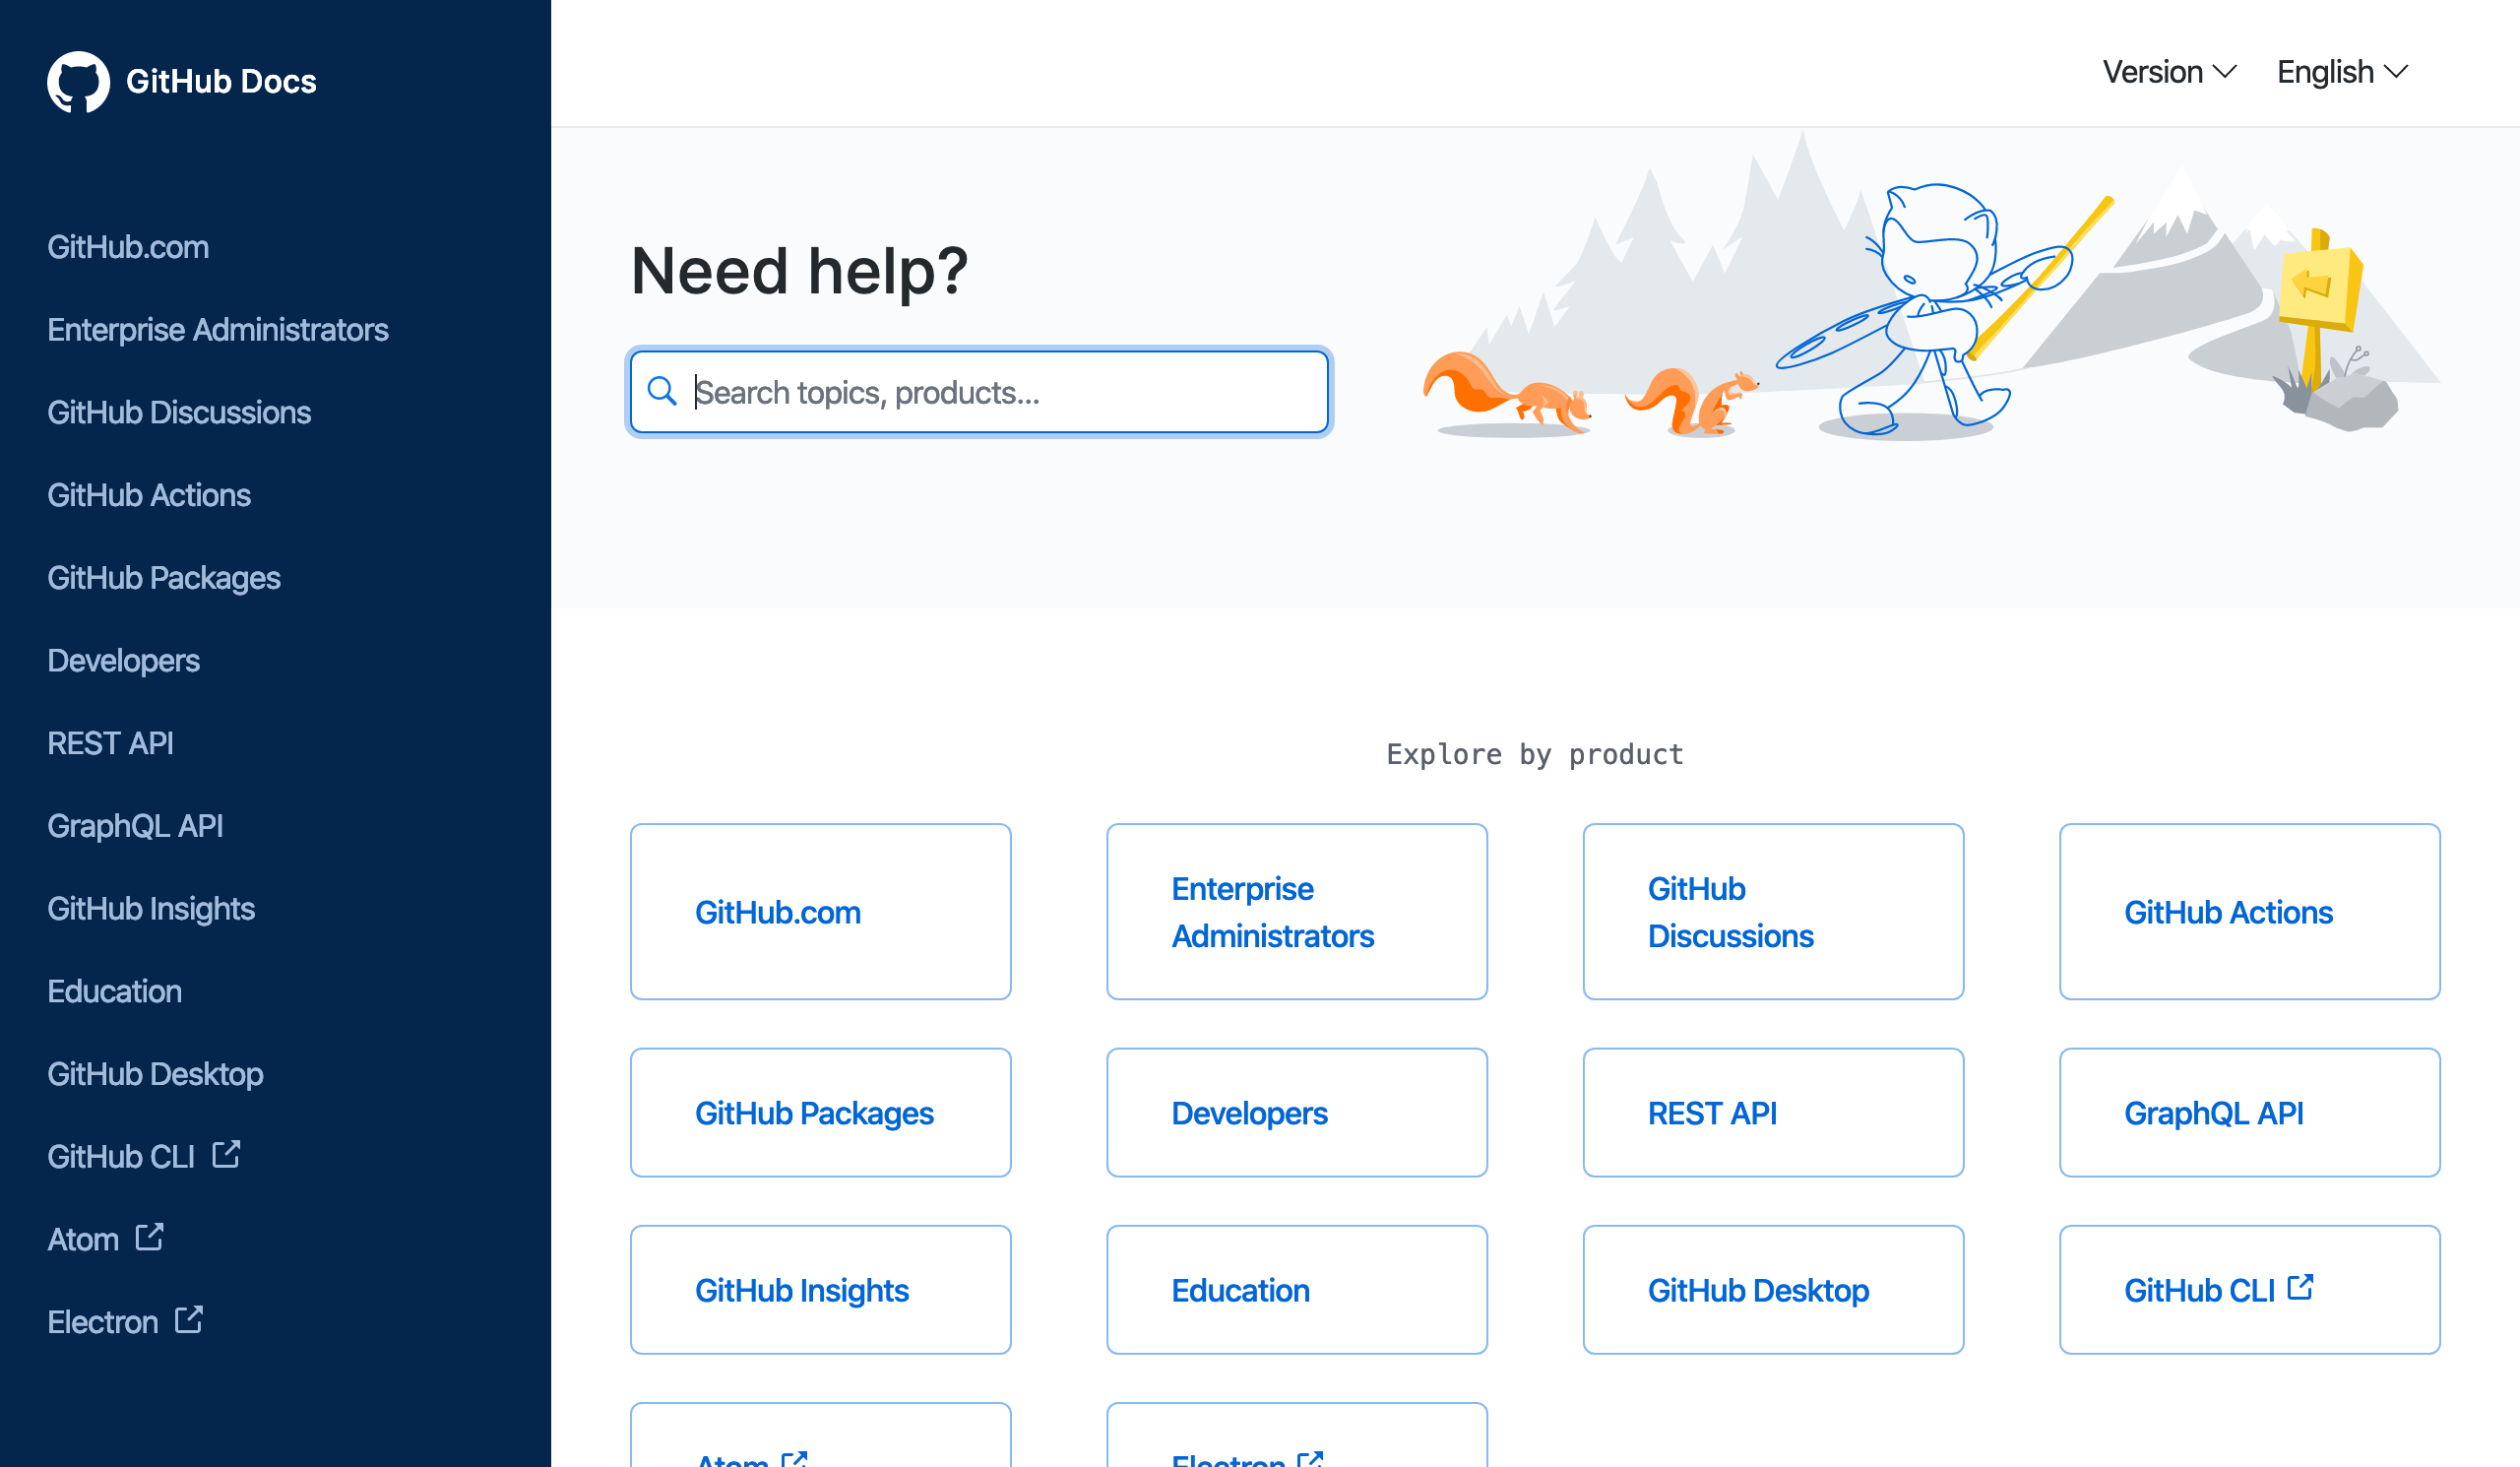This screenshot has width=2520, height=1467.
Task: Select Enterprise Administrators in the sidebar
Action: (x=218, y=330)
